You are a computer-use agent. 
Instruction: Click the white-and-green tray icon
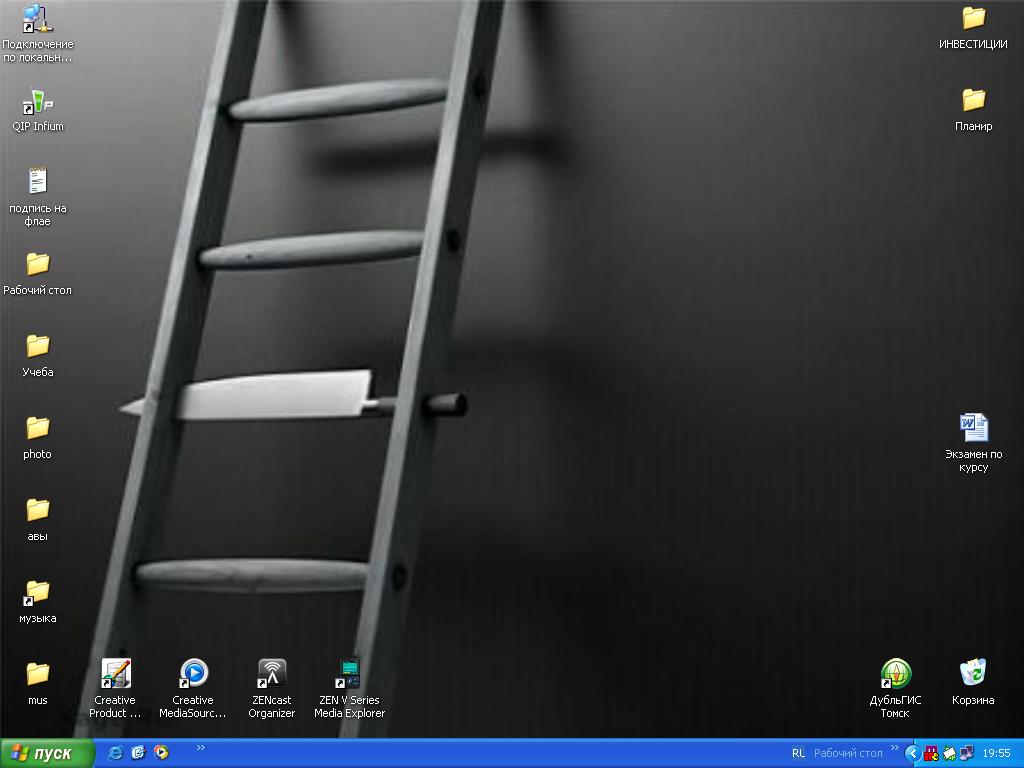(x=949, y=754)
